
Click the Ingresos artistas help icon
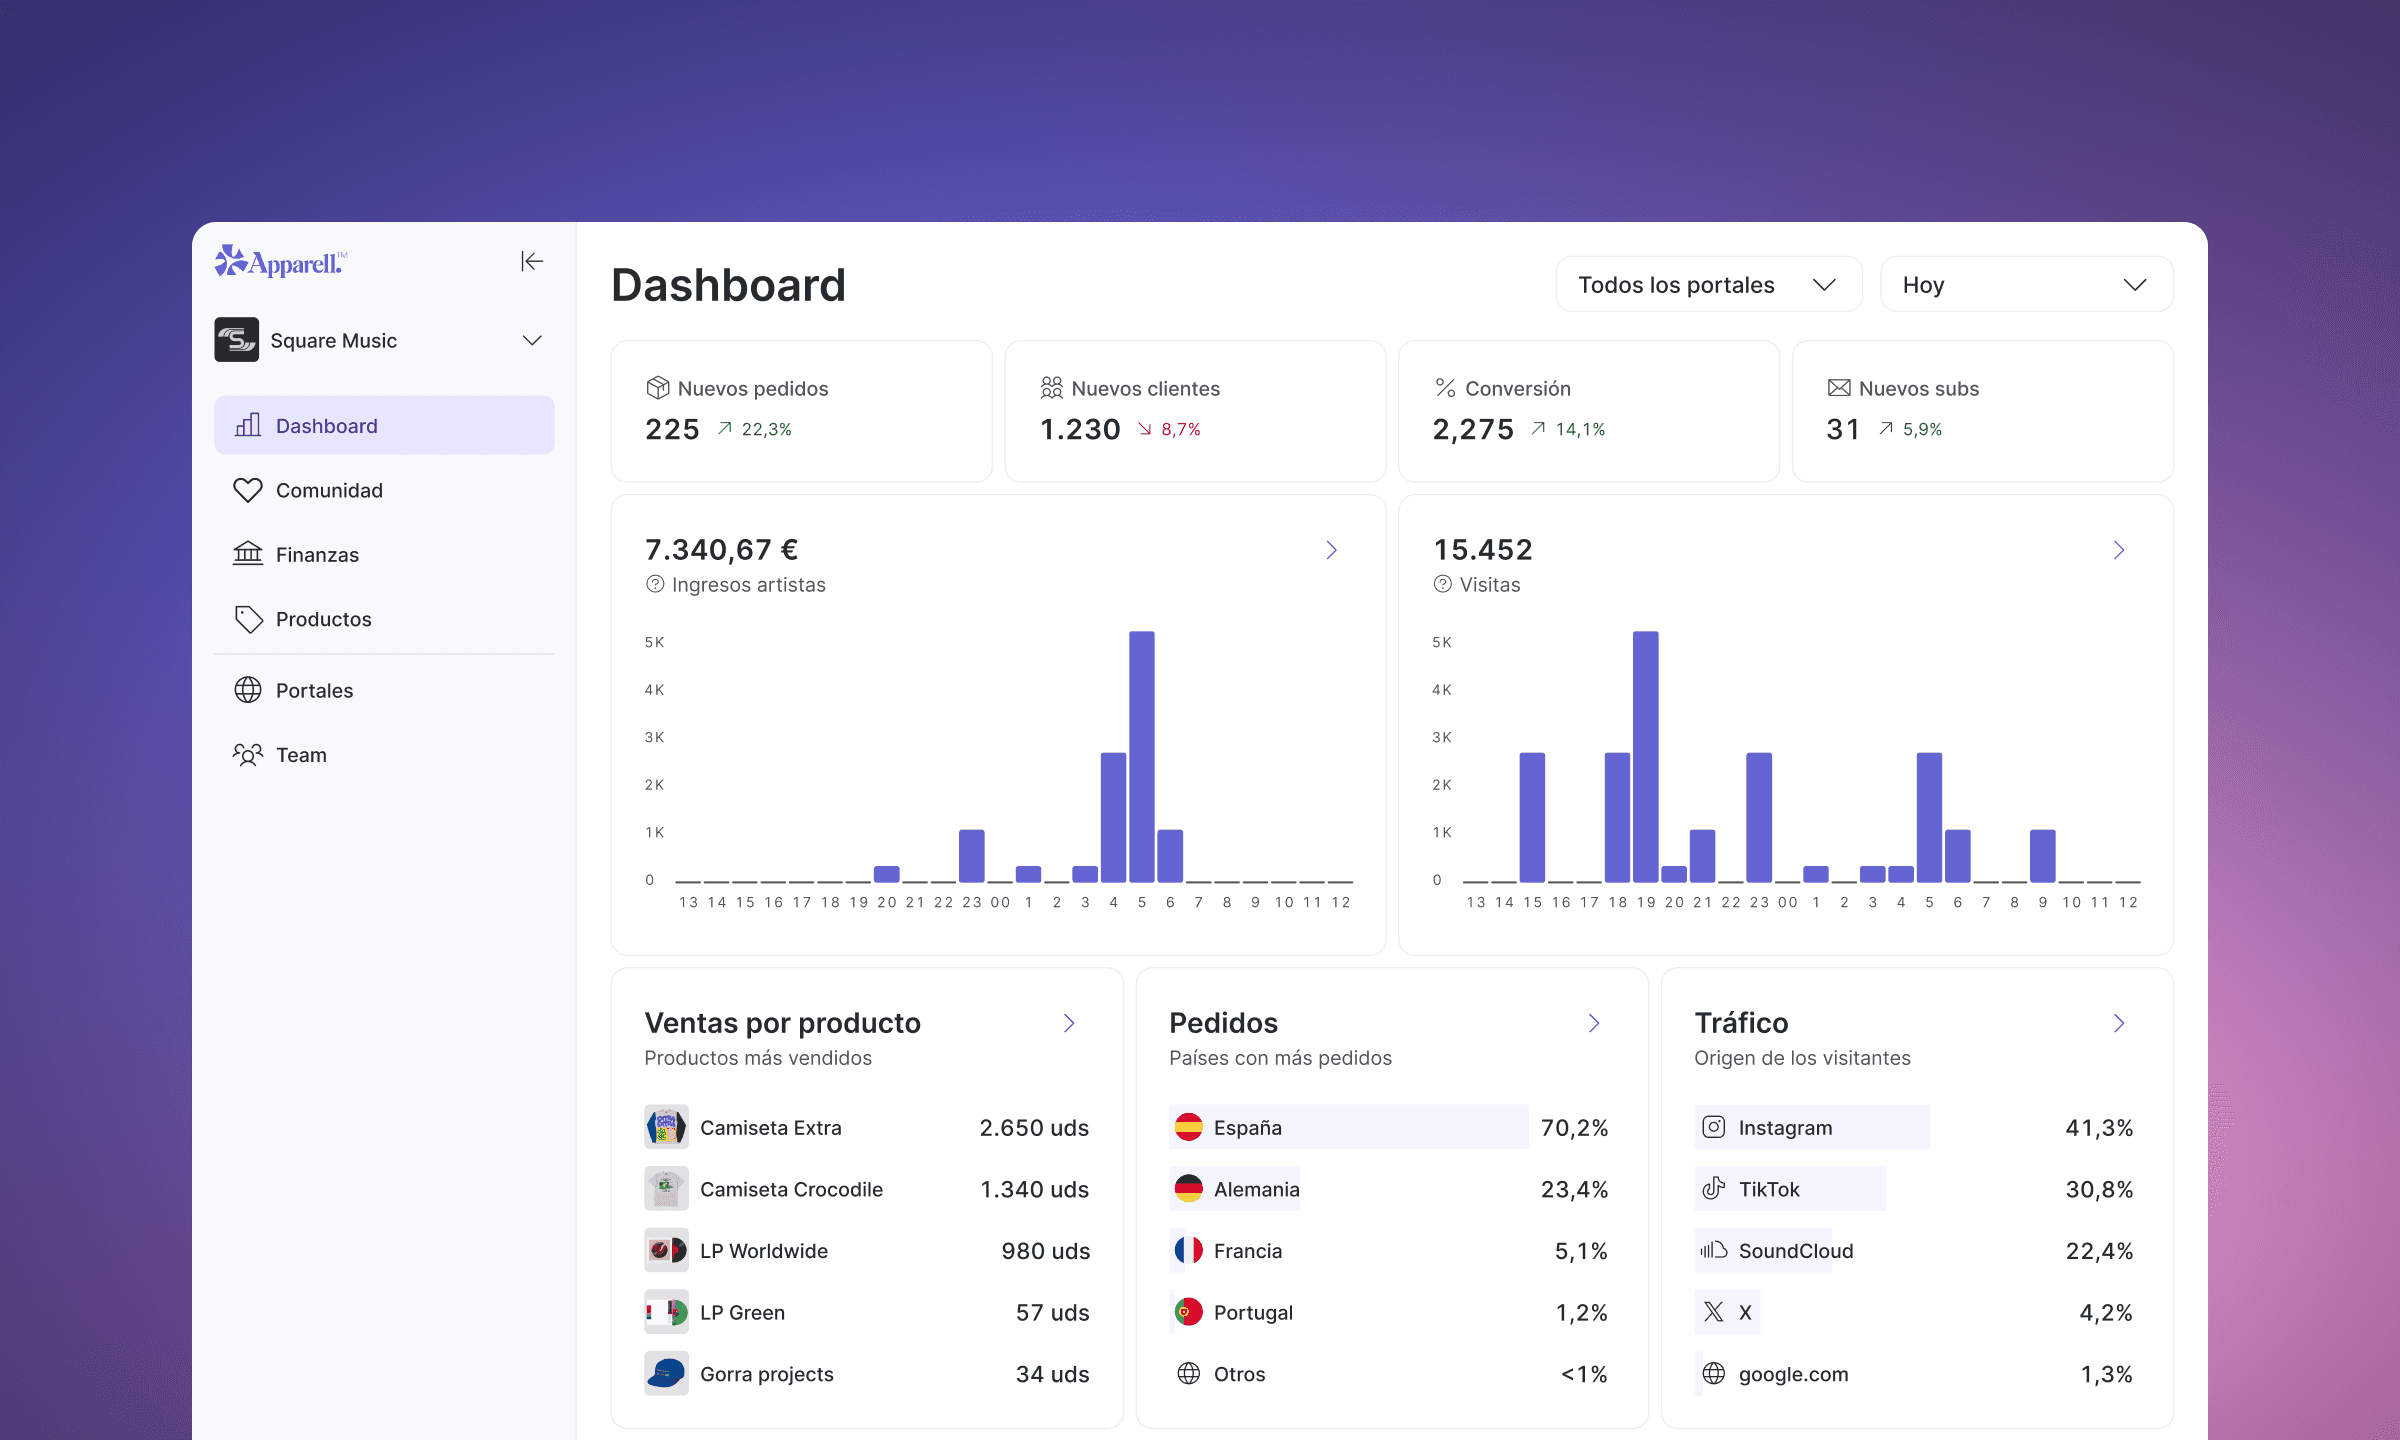655,585
